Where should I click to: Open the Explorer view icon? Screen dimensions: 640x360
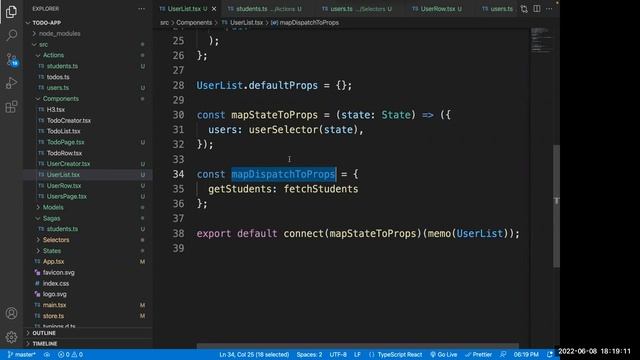(11, 11)
